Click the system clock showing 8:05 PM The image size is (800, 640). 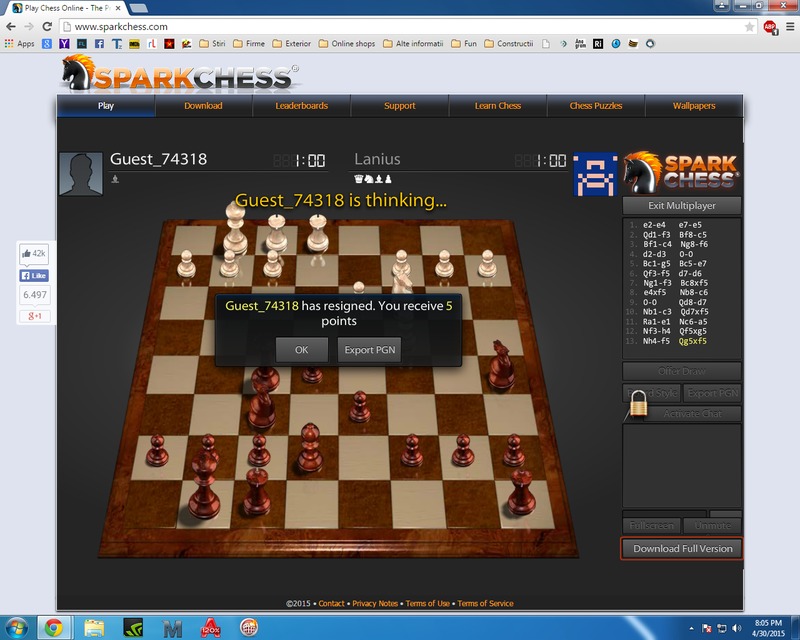coord(768,628)
